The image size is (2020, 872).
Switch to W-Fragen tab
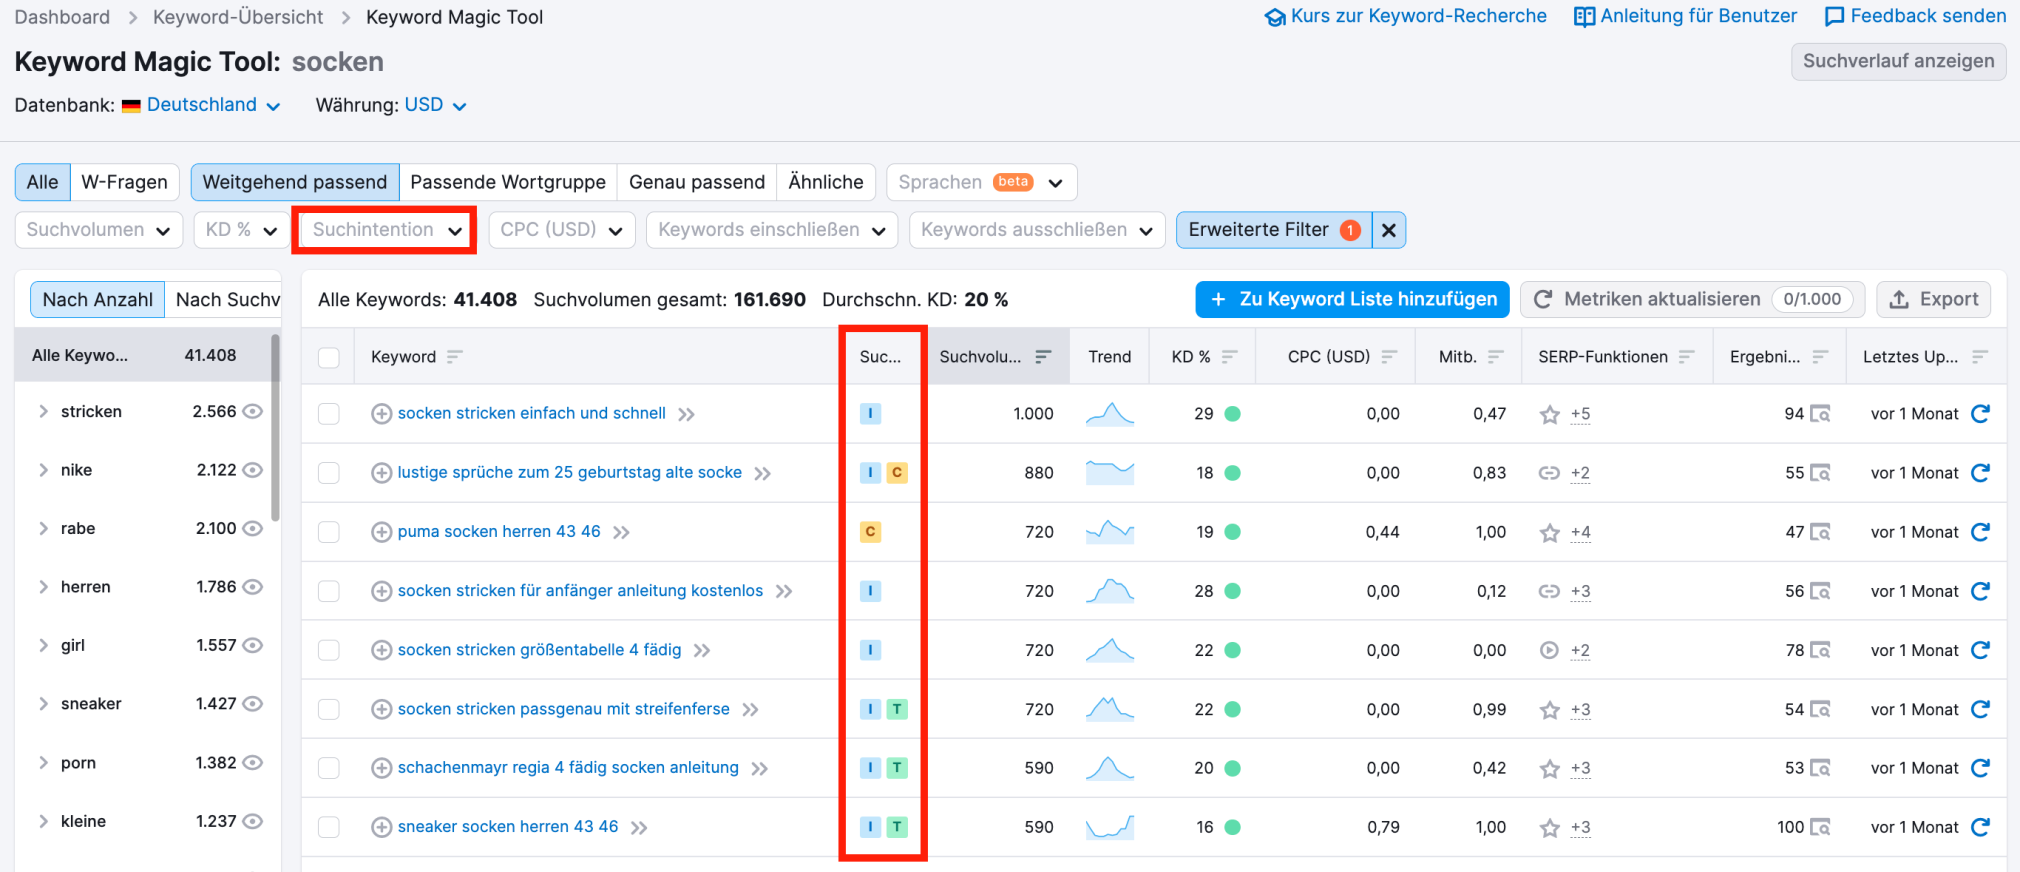[x=125, y=182]
